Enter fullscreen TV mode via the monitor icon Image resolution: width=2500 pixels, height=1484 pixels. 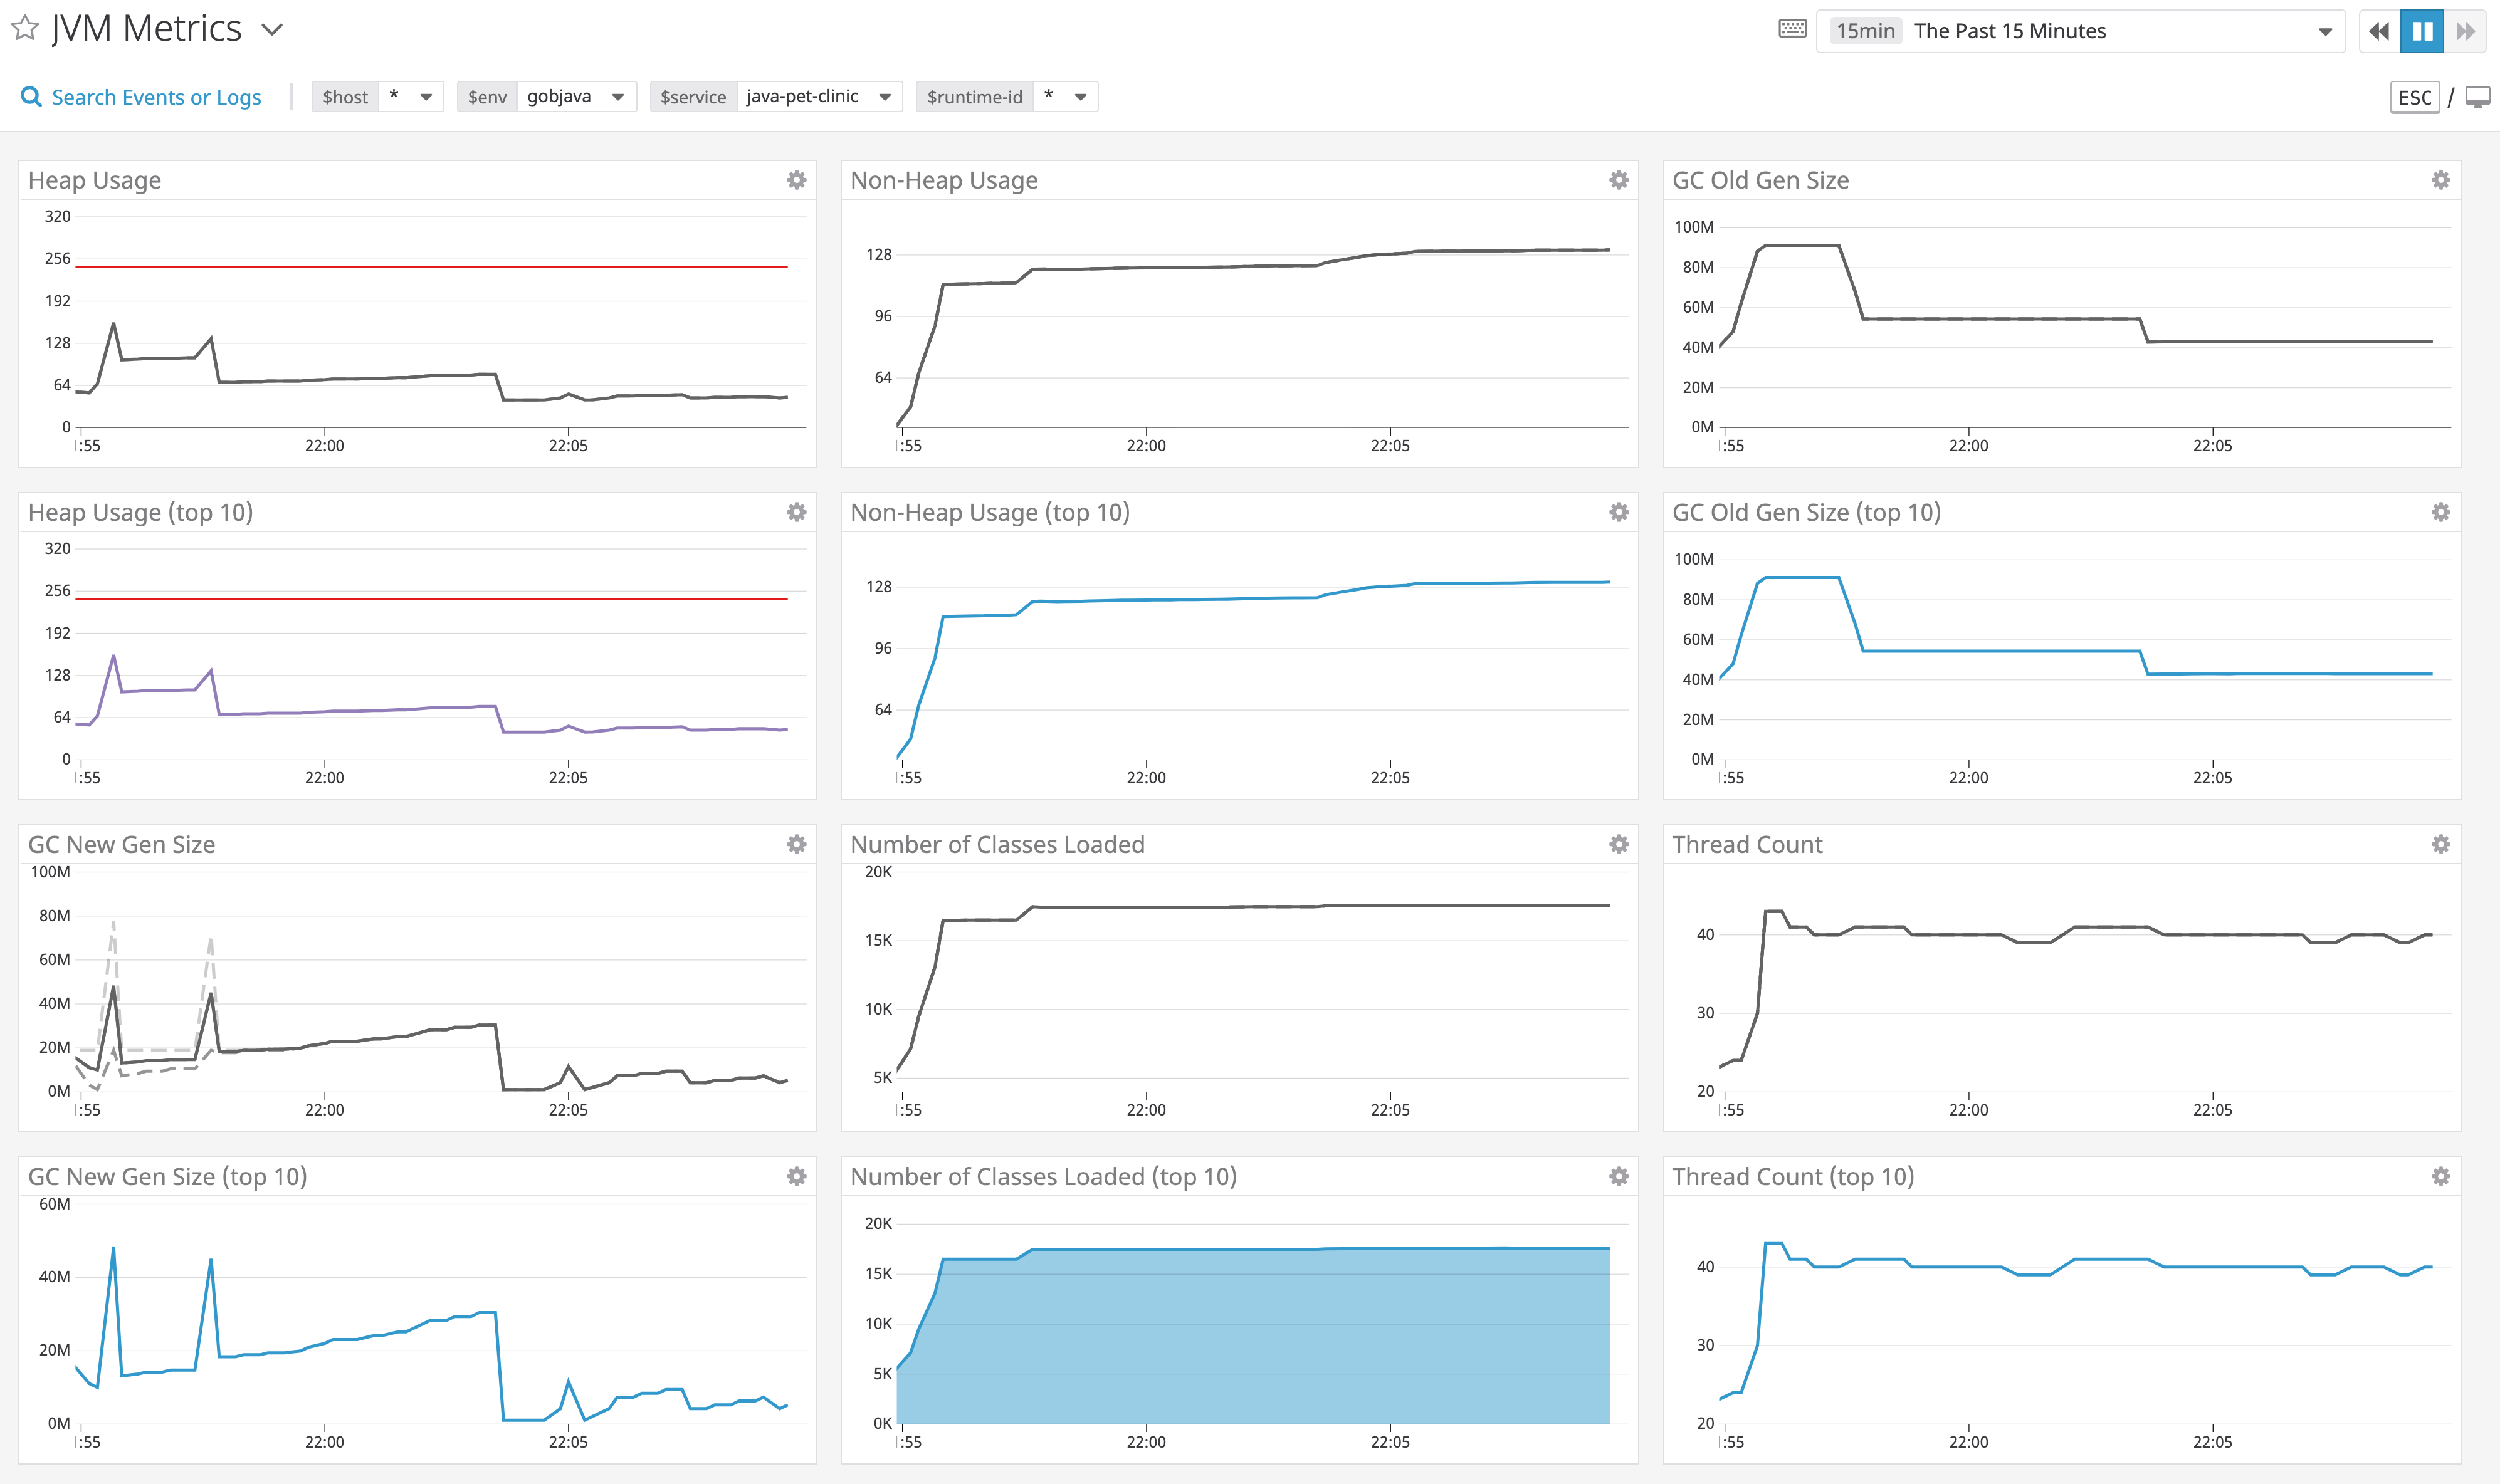point(2478,97)
